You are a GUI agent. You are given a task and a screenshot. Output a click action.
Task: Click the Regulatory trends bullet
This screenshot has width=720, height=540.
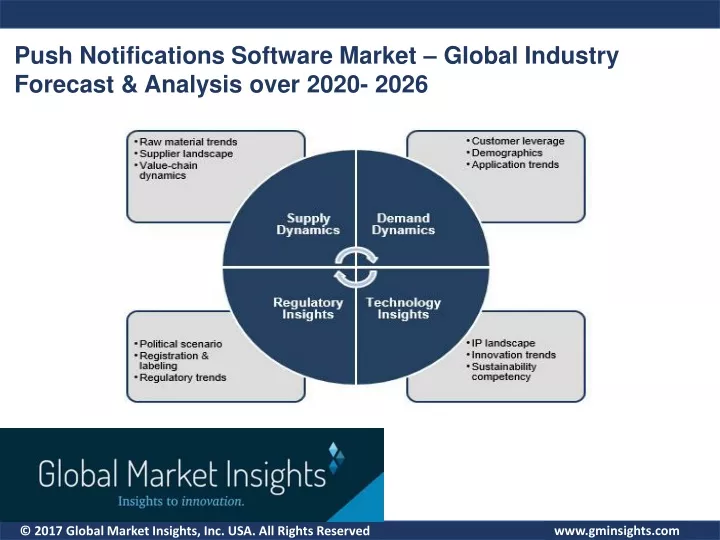tap(180, 377)
